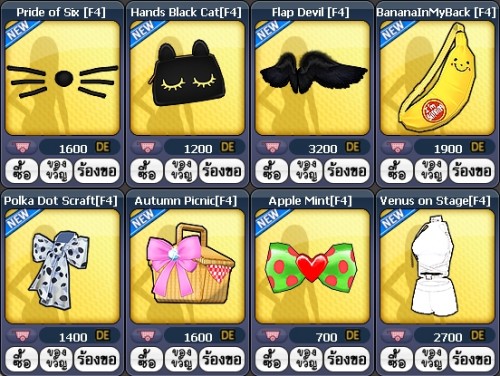This screenshot has width=500, height=376.
Task: Click the cart icon under Autumn Picnic
Action: tap(147, 335)
